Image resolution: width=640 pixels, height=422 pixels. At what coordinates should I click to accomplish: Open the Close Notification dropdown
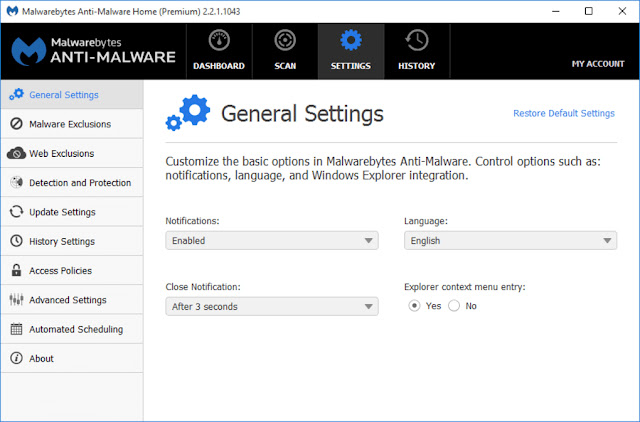pyautogui.click(x=272, y=307)
